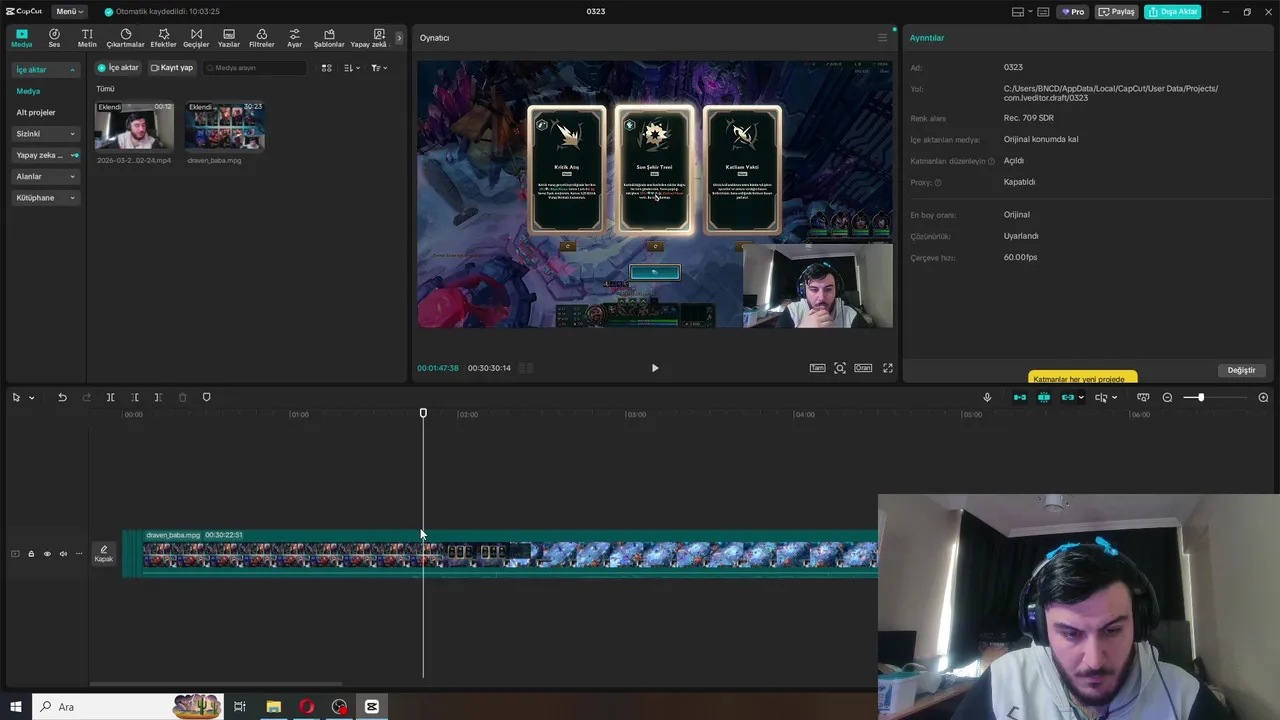Expand the Kütüphane sidebar section
Screen dimensions: 1280x720
[45, 198]
